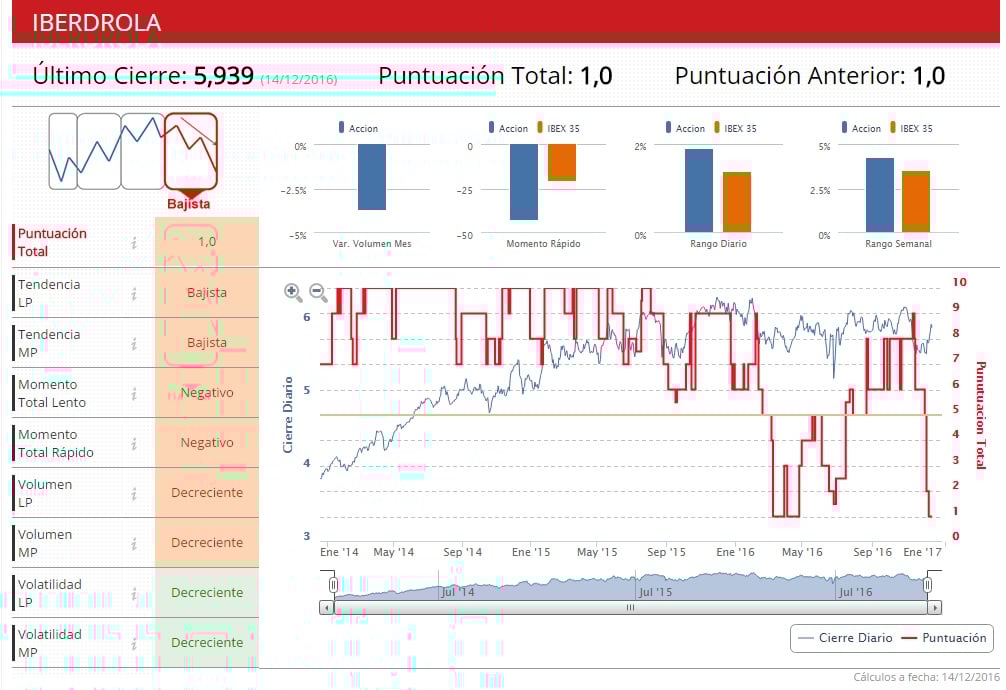Select the Bajista trend phase thumbnail

[191, 151]
